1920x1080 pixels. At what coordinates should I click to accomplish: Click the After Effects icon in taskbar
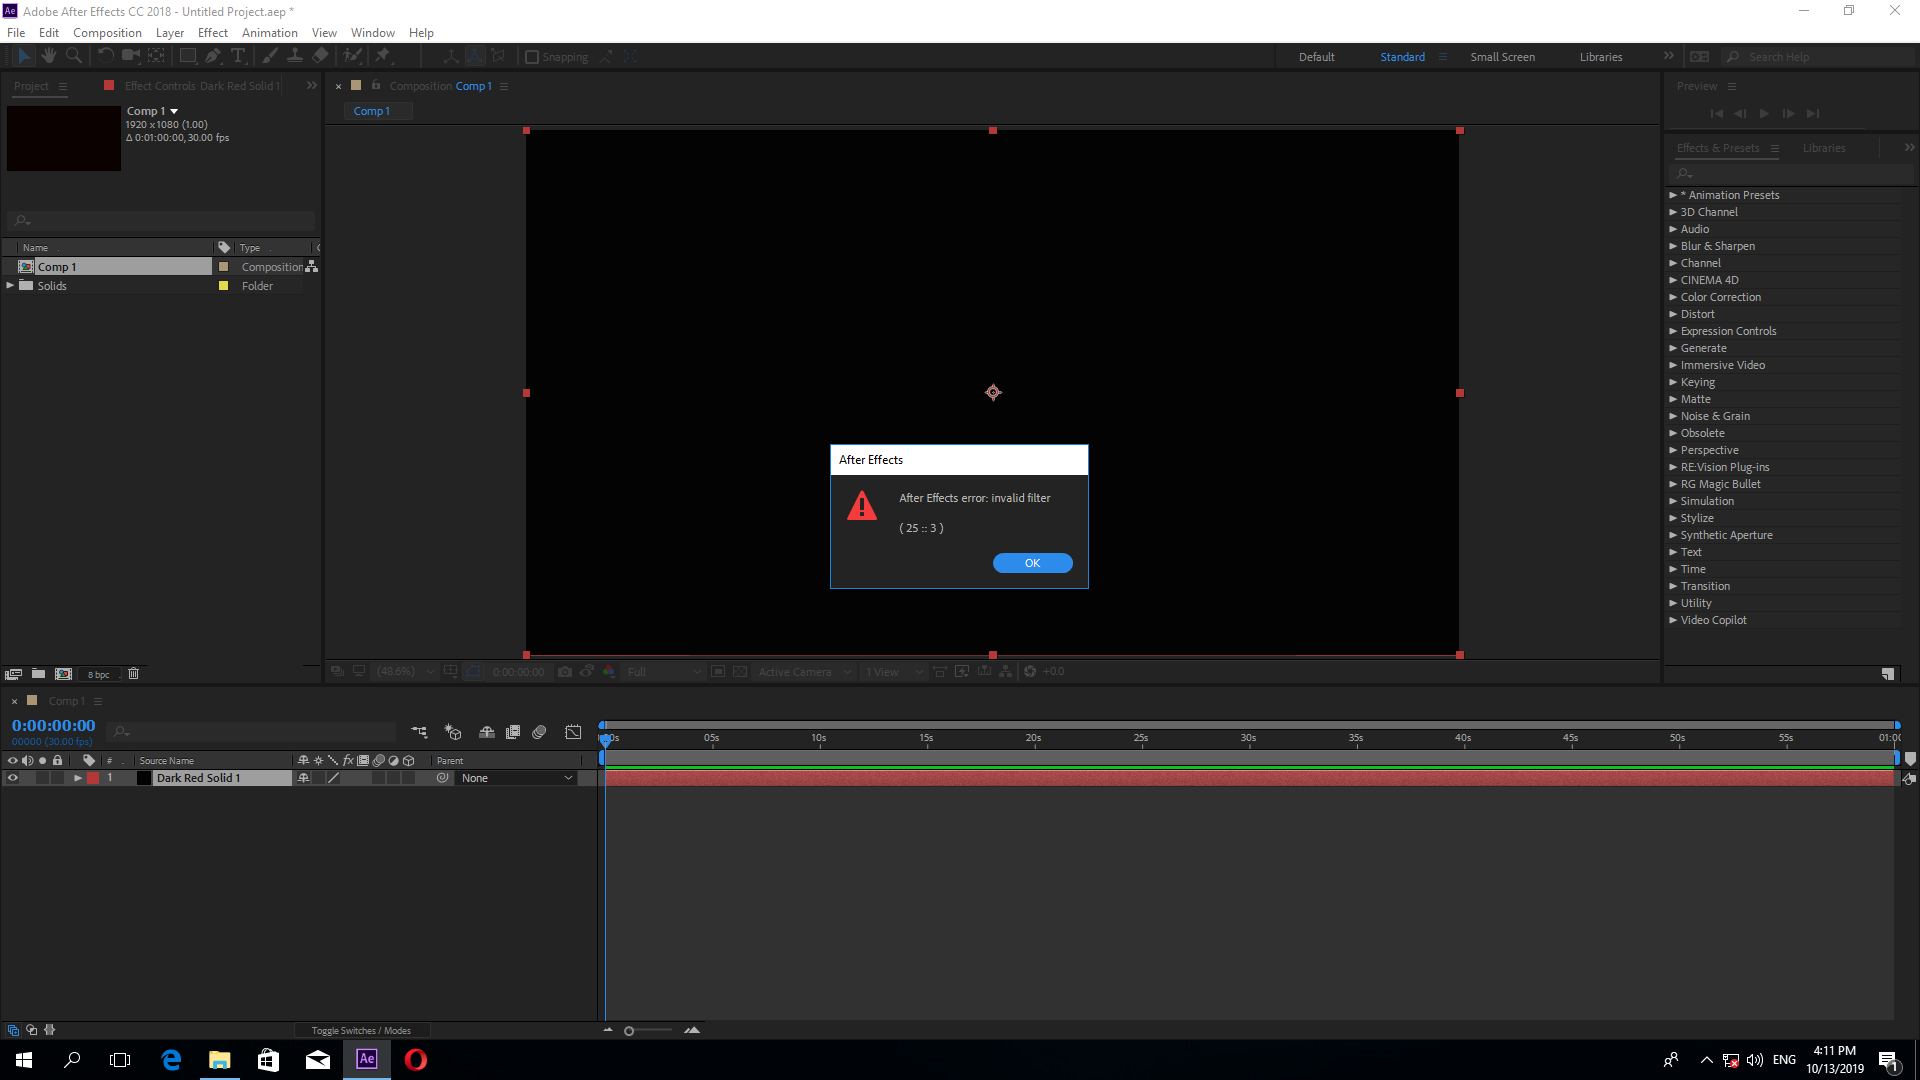click(367, 1059)
